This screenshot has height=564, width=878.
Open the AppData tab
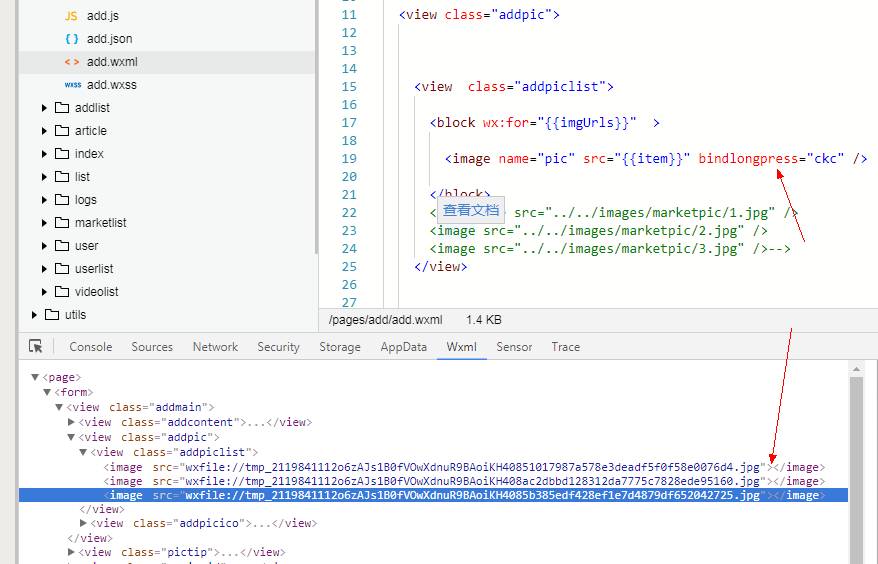coord(403,347)
